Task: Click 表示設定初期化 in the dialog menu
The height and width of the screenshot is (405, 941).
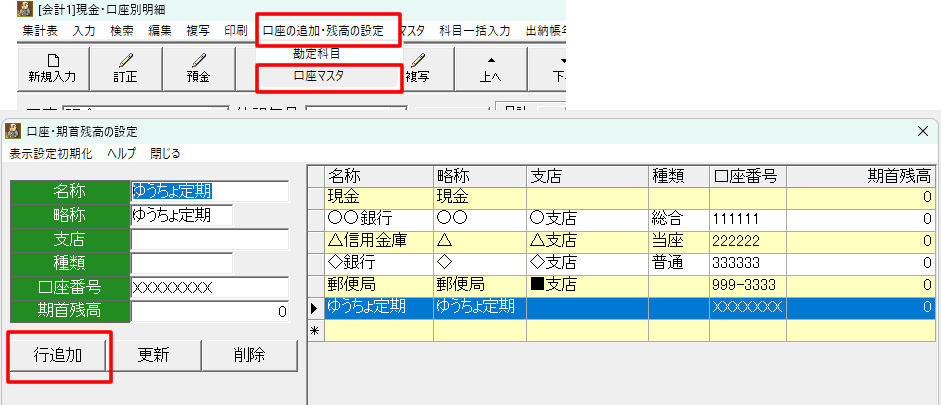Action: (51, 154)
